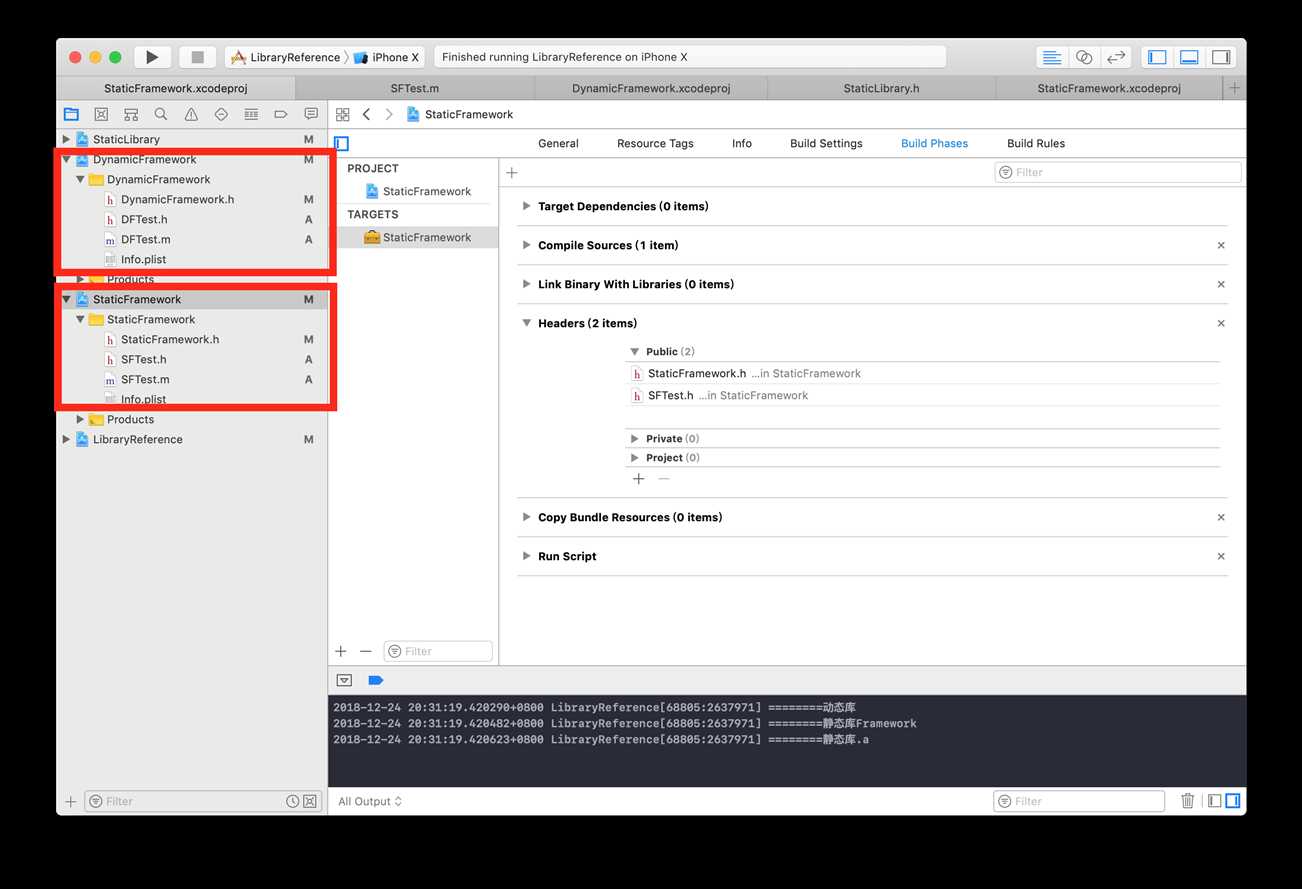
Task: Open the breakpoint navigator
Action: tap(281, 114)
